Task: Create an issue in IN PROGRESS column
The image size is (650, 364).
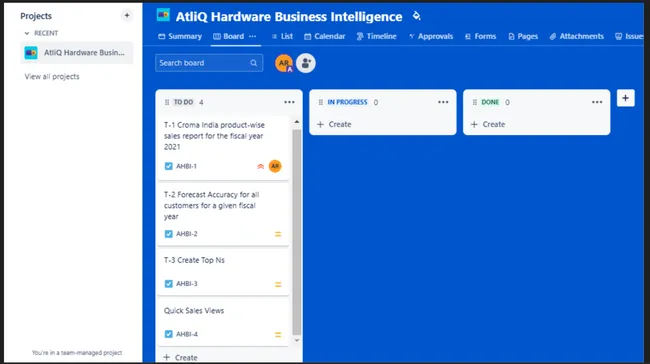Action: click(334, 124)
